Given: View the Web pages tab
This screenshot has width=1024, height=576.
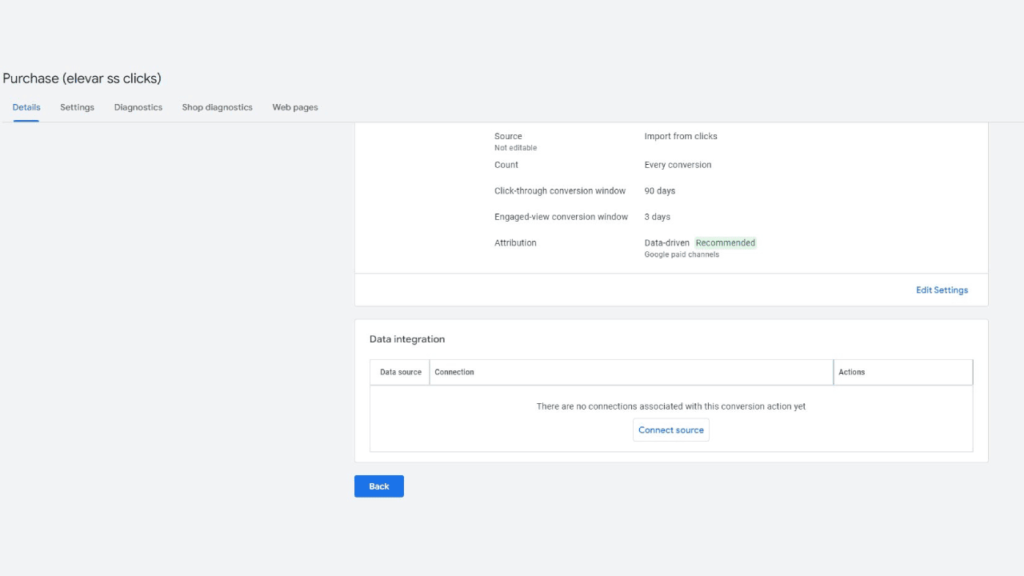Looking at the screenshot, I should [295, 107].
